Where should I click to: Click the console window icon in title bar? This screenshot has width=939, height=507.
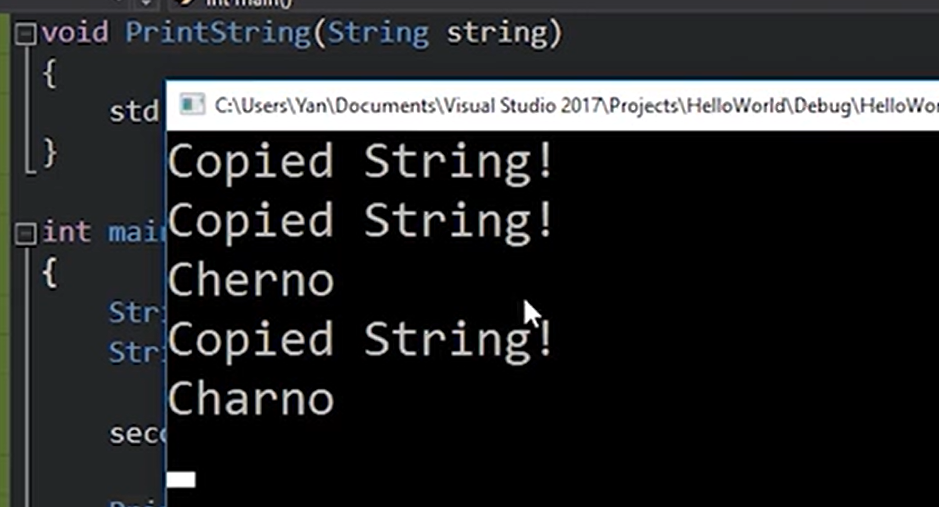click(x=192, y=105)
